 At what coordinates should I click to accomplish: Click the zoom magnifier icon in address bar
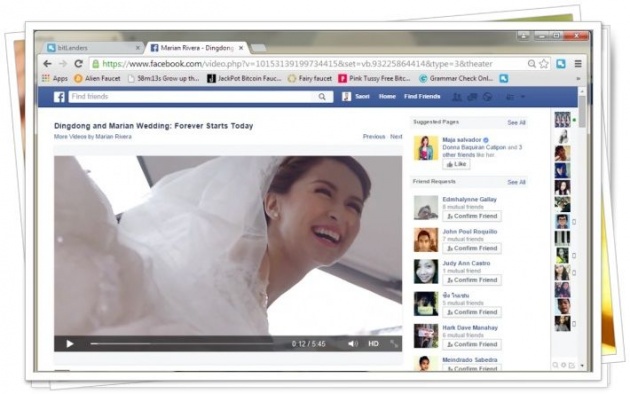coord(532,64)
